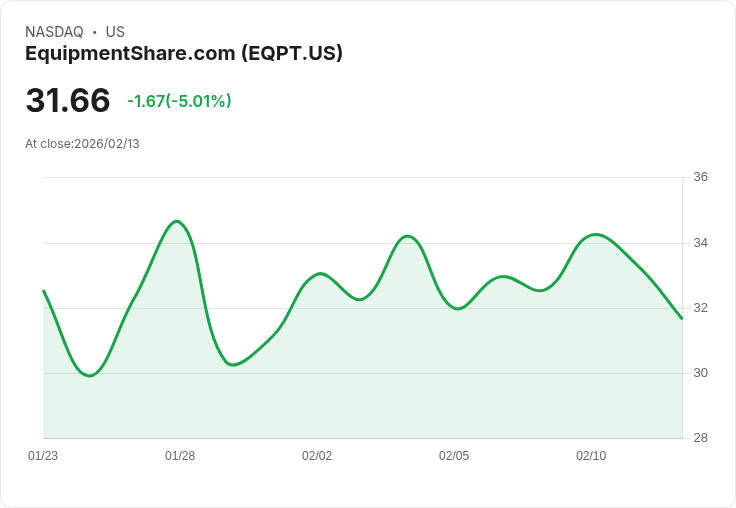Click the 32 value on the price axis
This screenshot has width=736, height=508.
pos(700,308)
